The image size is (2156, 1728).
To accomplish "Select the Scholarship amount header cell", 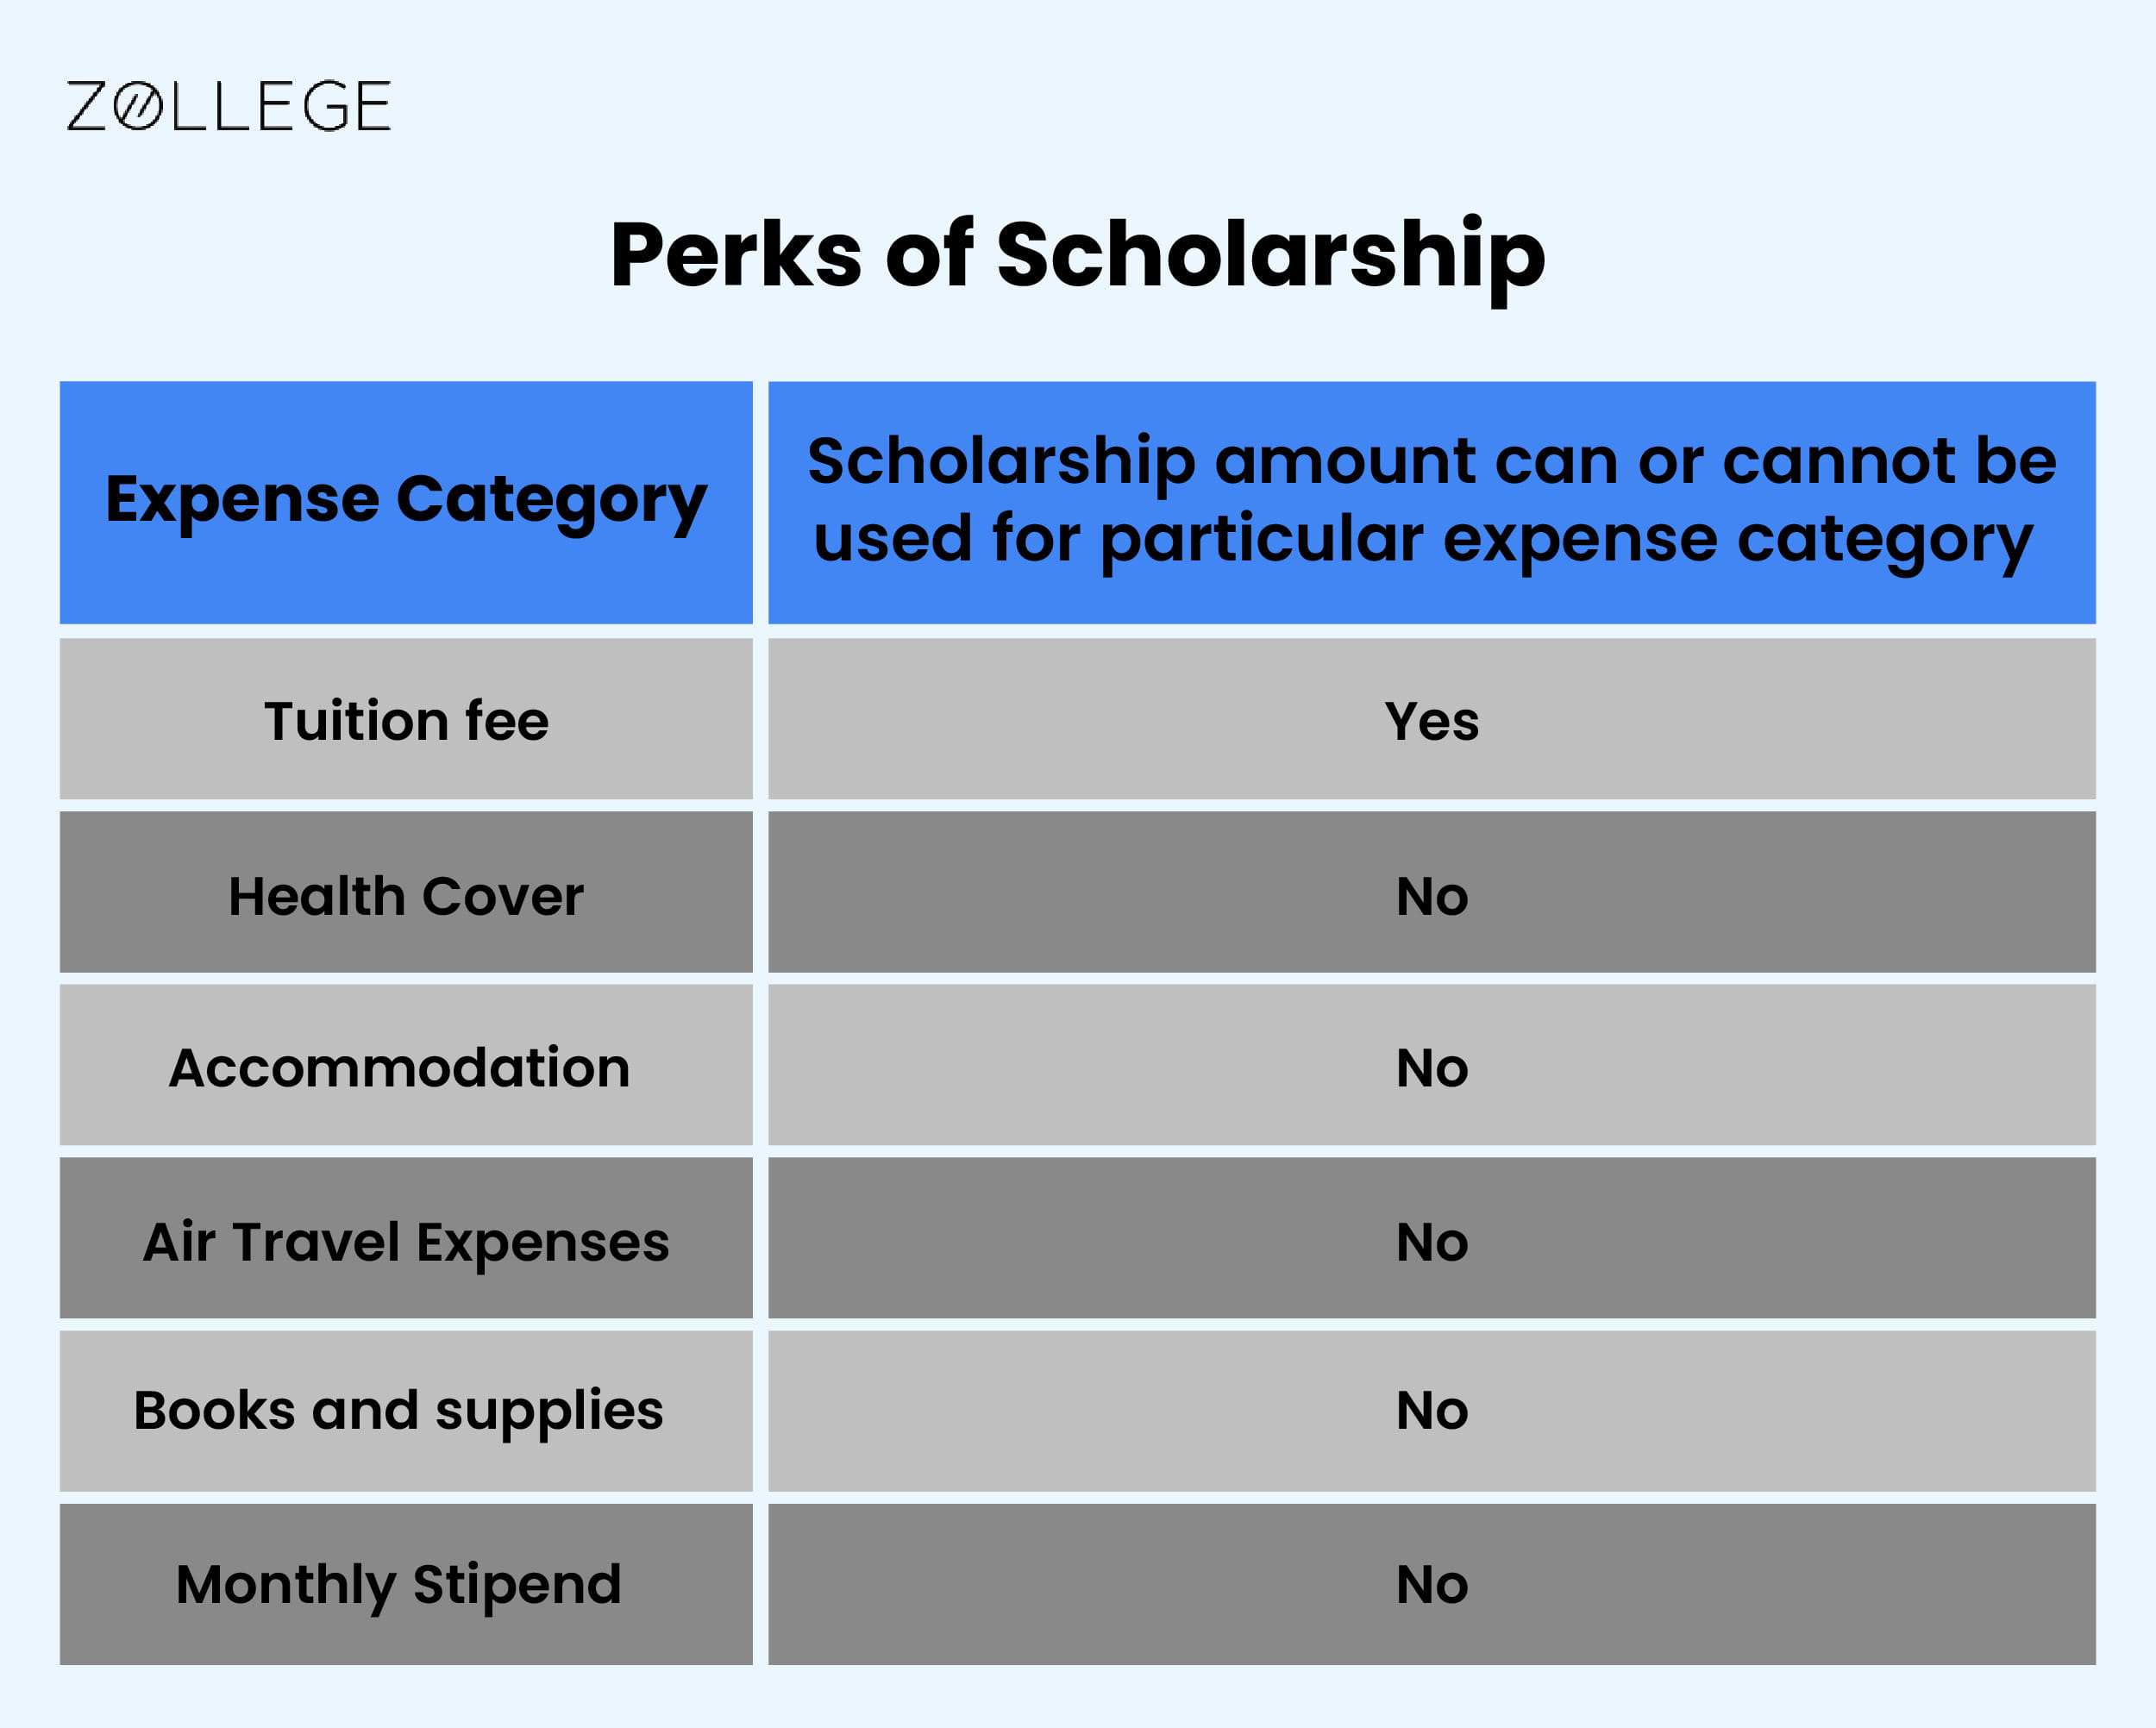I will 1432,502.
